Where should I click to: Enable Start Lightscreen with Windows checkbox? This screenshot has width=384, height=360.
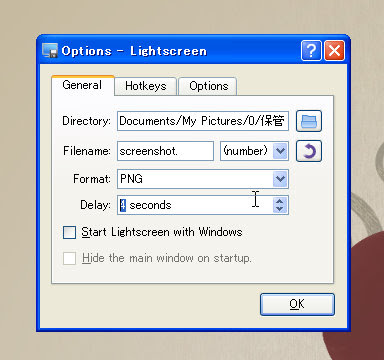point(69,232)
